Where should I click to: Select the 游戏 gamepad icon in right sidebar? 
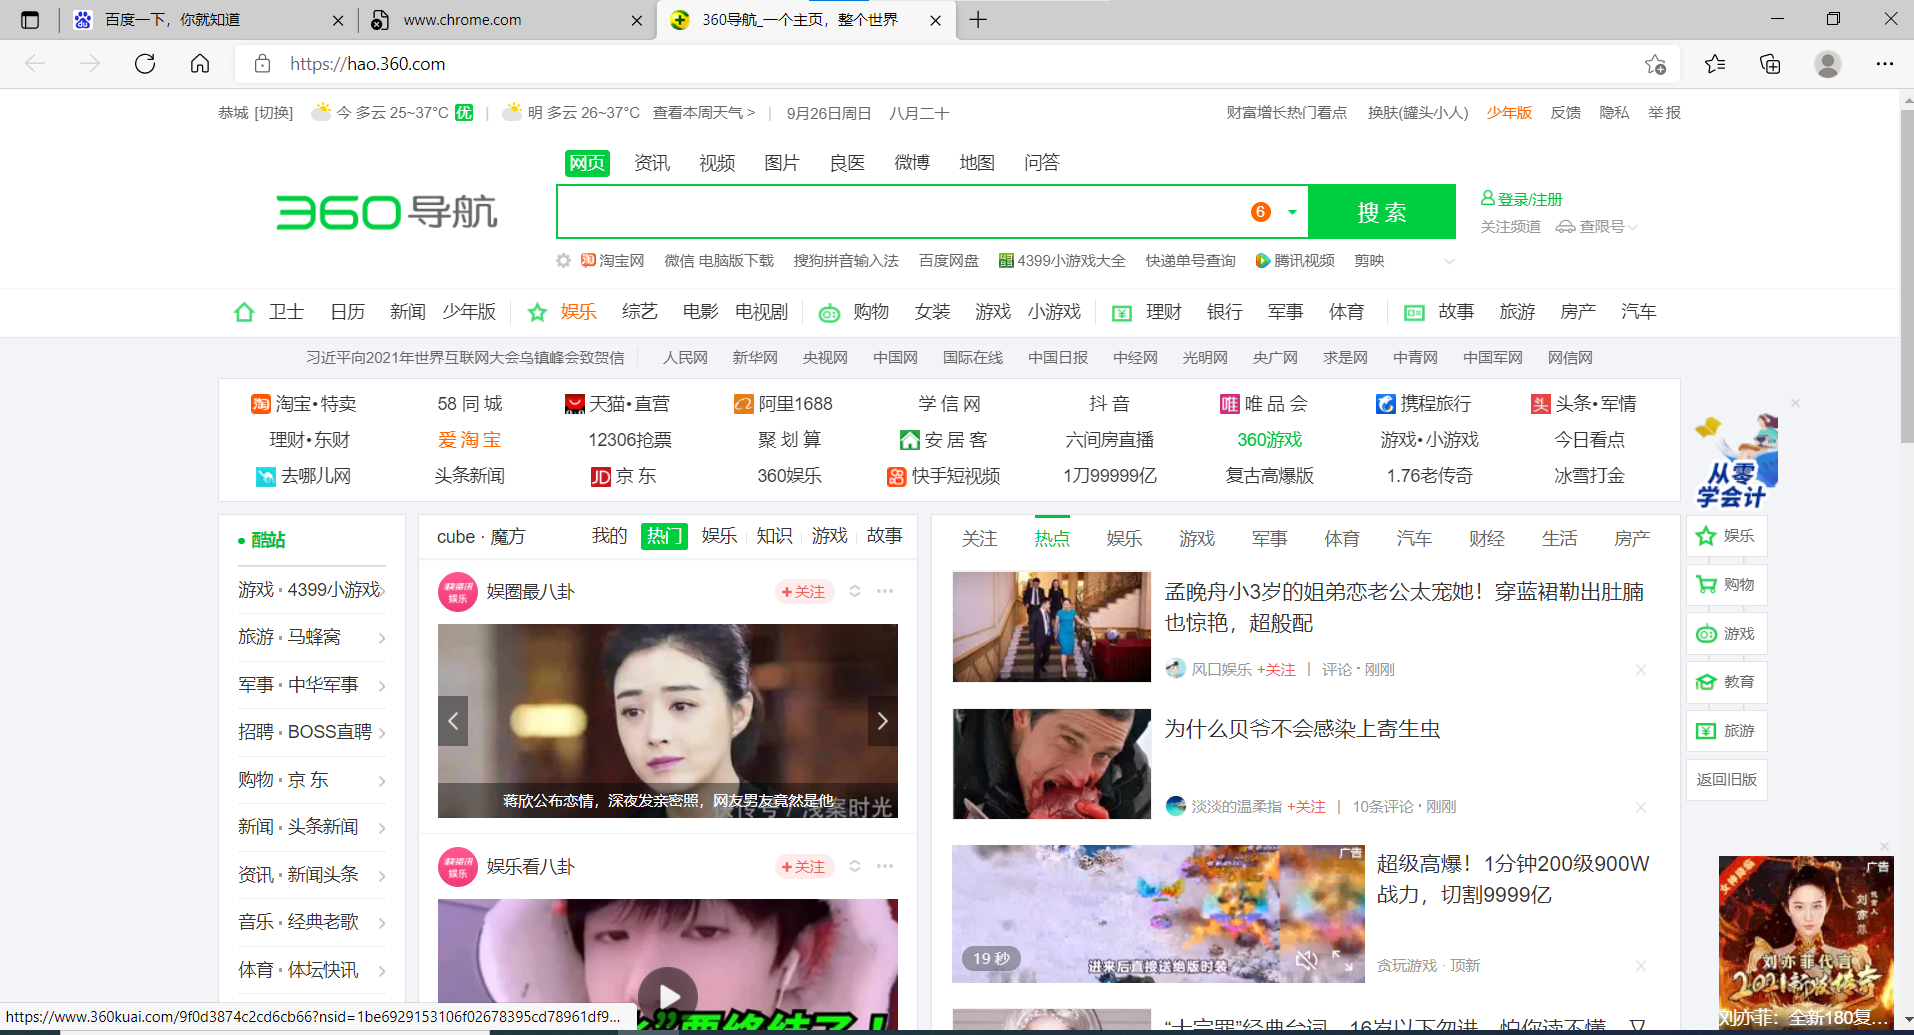coord(1706,633)
